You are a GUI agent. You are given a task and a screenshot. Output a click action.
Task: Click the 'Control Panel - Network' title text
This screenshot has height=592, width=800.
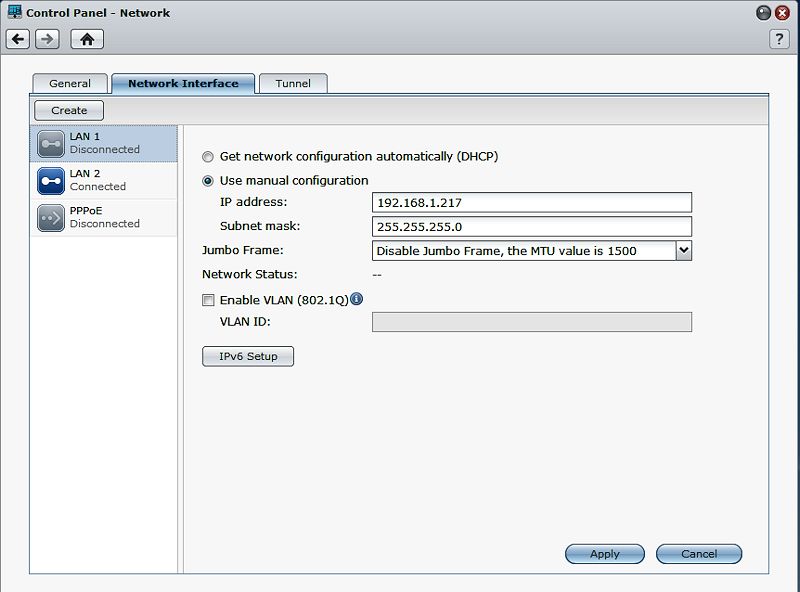[x=98, y=13]
